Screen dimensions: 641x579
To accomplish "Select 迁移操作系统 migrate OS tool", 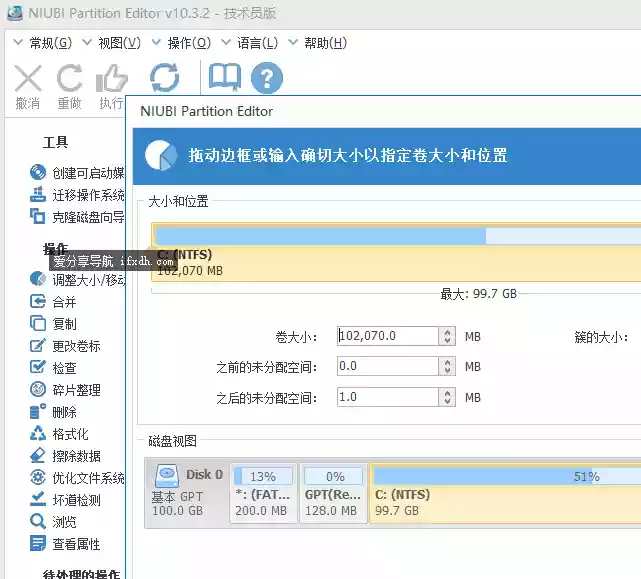I will pyautogui.click(x=77, y=195).
